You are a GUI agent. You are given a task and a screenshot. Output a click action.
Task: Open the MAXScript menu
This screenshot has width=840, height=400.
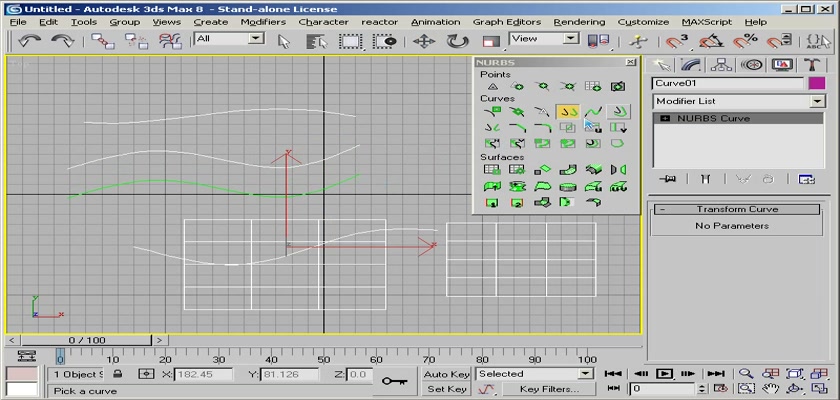click(x=707, y=22)
